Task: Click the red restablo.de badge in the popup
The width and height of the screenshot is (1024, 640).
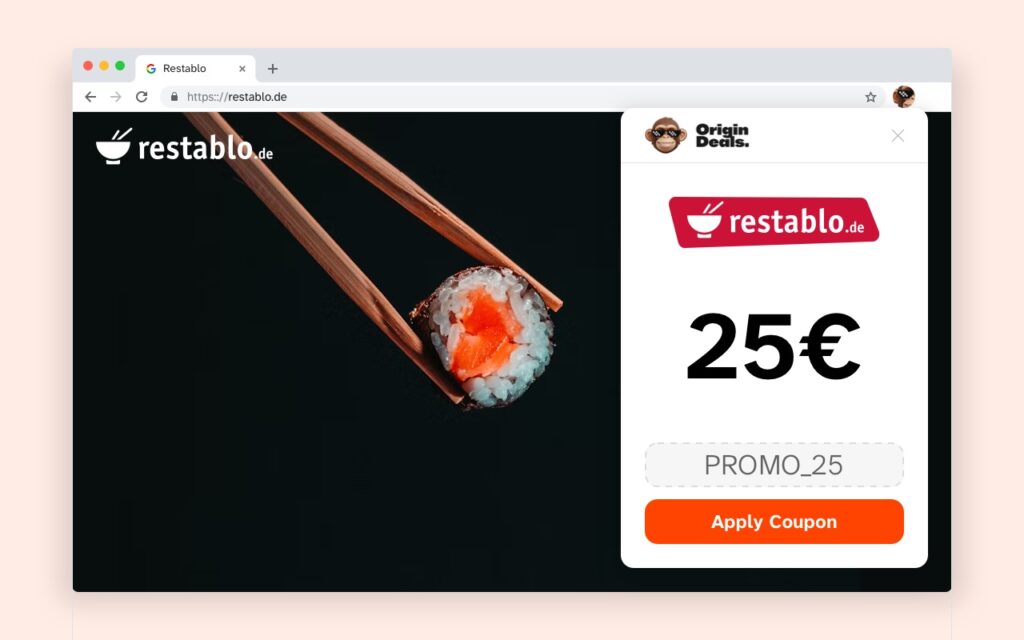Action: (x=774, y=222)
